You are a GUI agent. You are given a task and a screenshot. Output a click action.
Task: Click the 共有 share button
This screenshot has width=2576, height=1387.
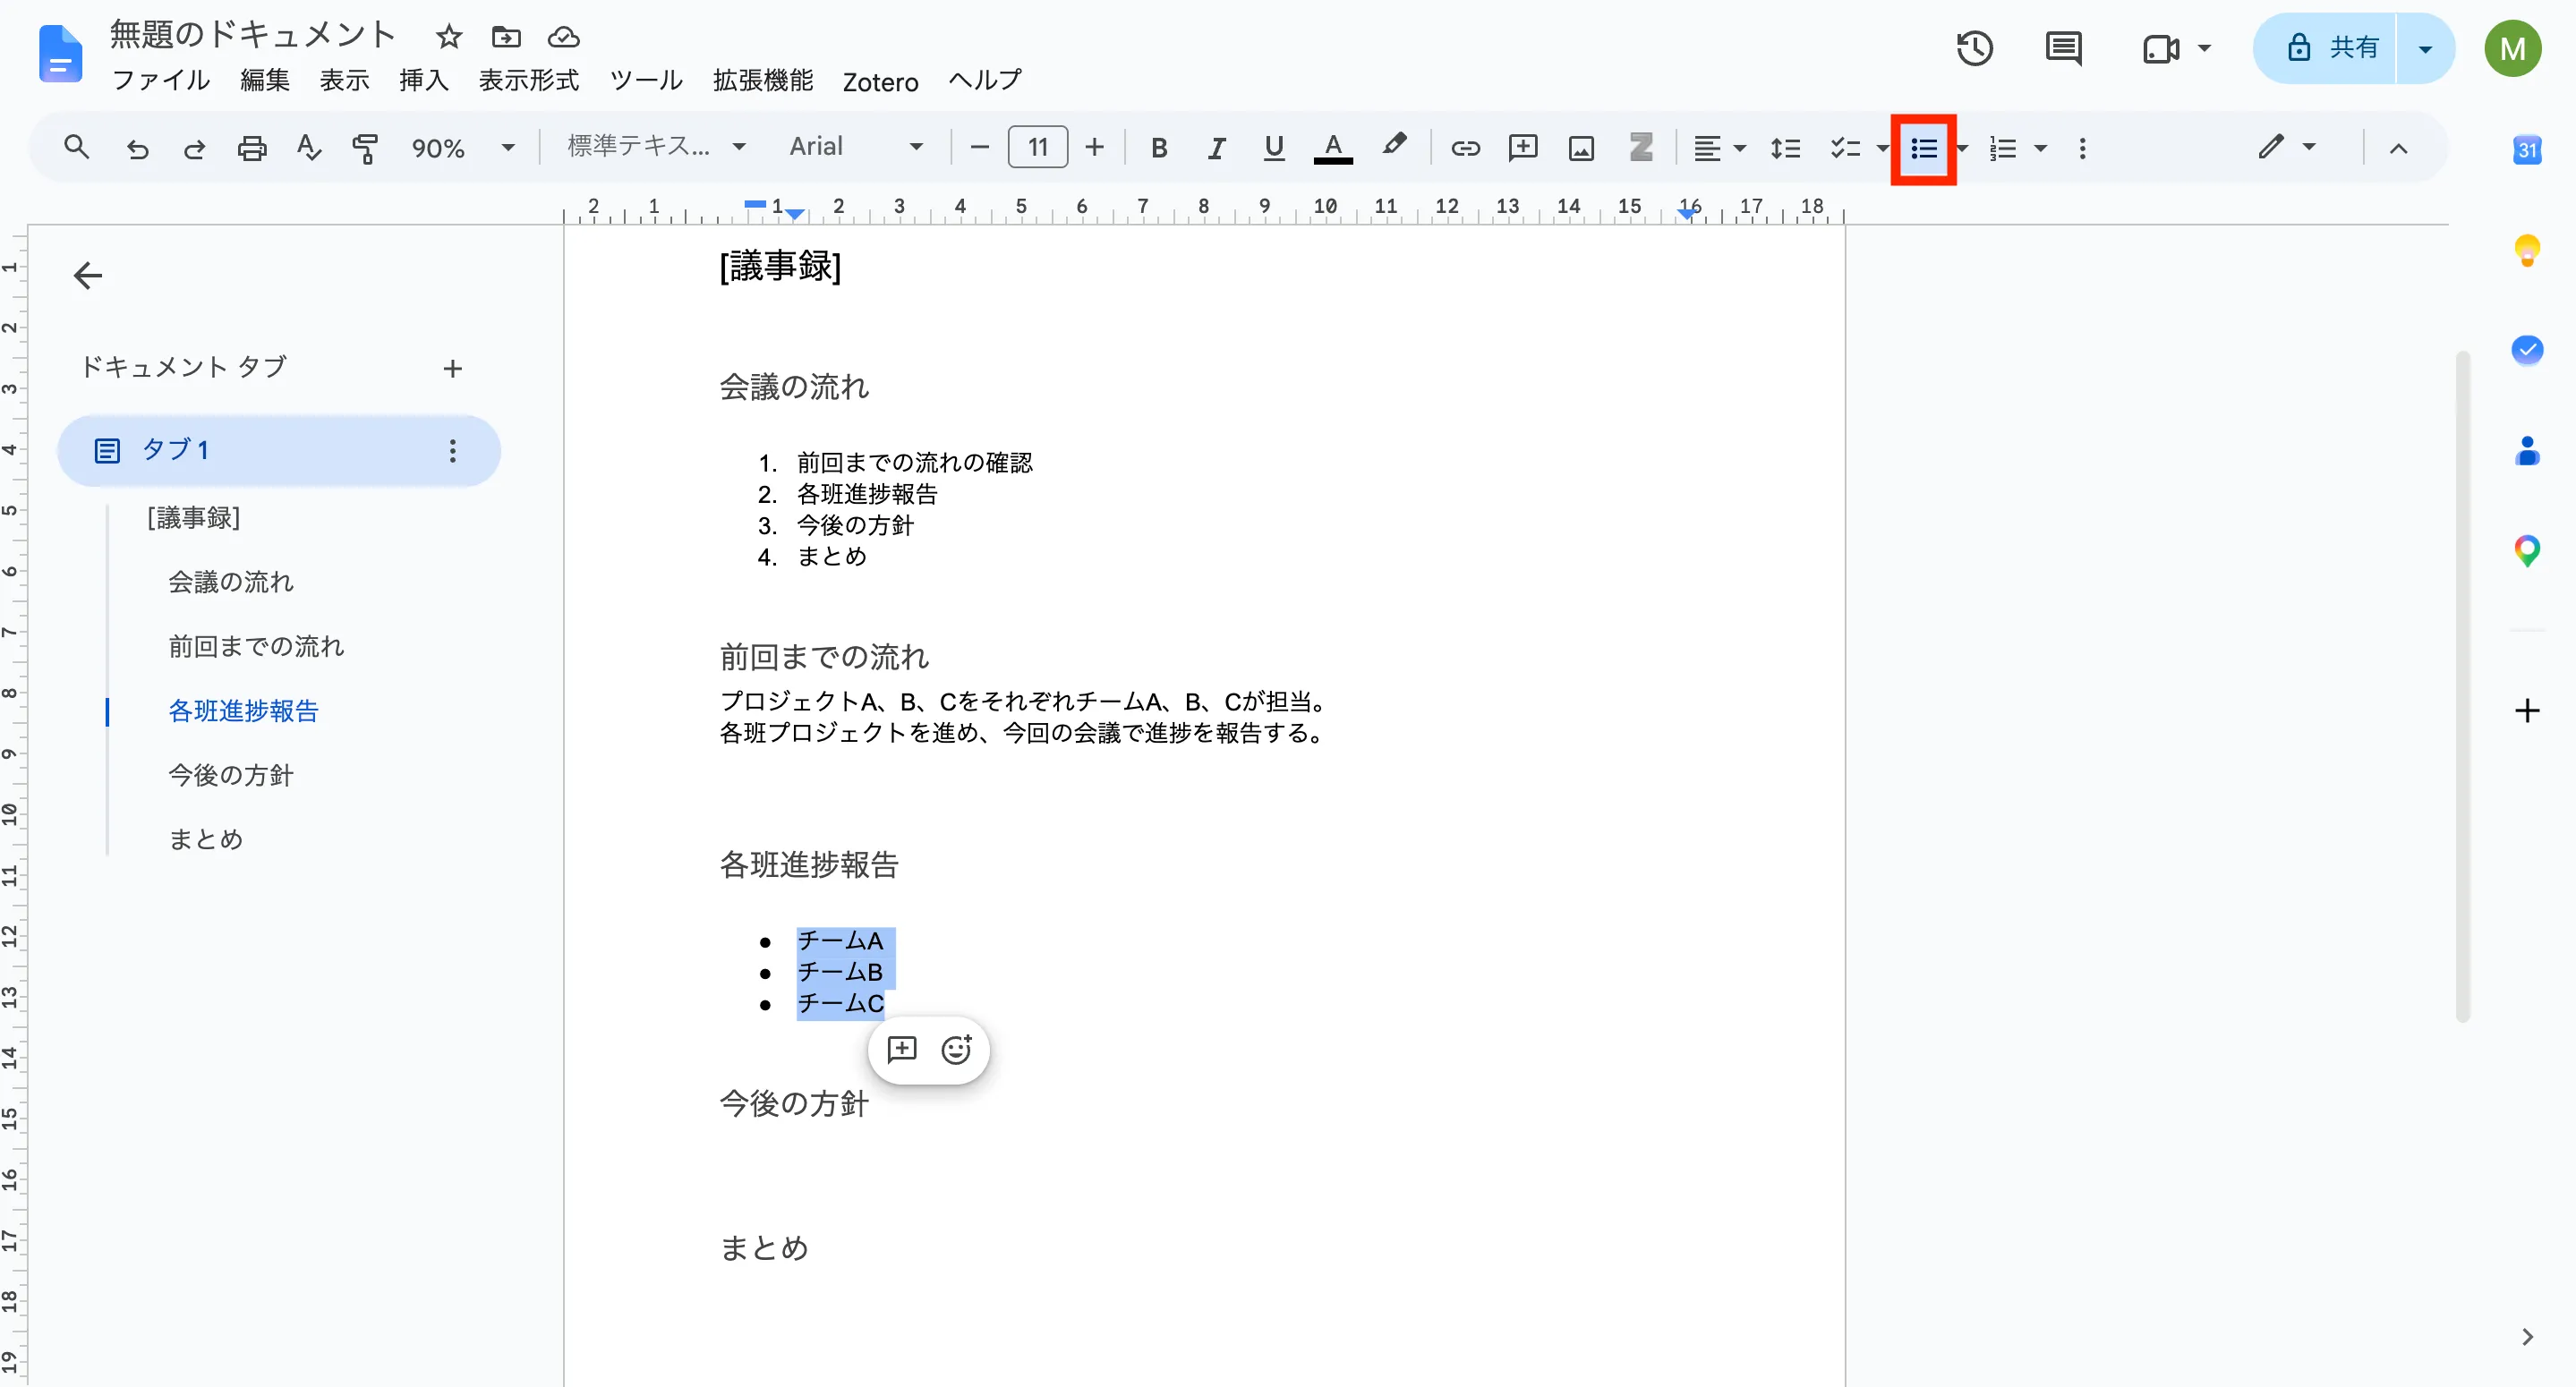coord(2326,48)
